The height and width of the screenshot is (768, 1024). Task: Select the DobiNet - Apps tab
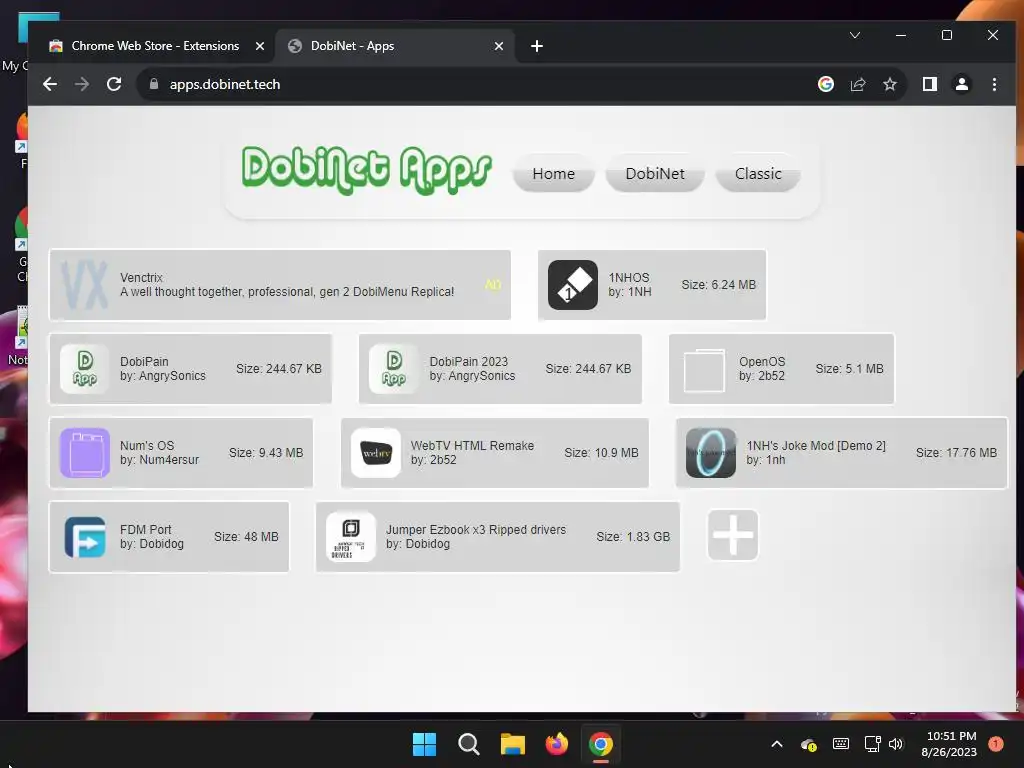coord(394,46)
